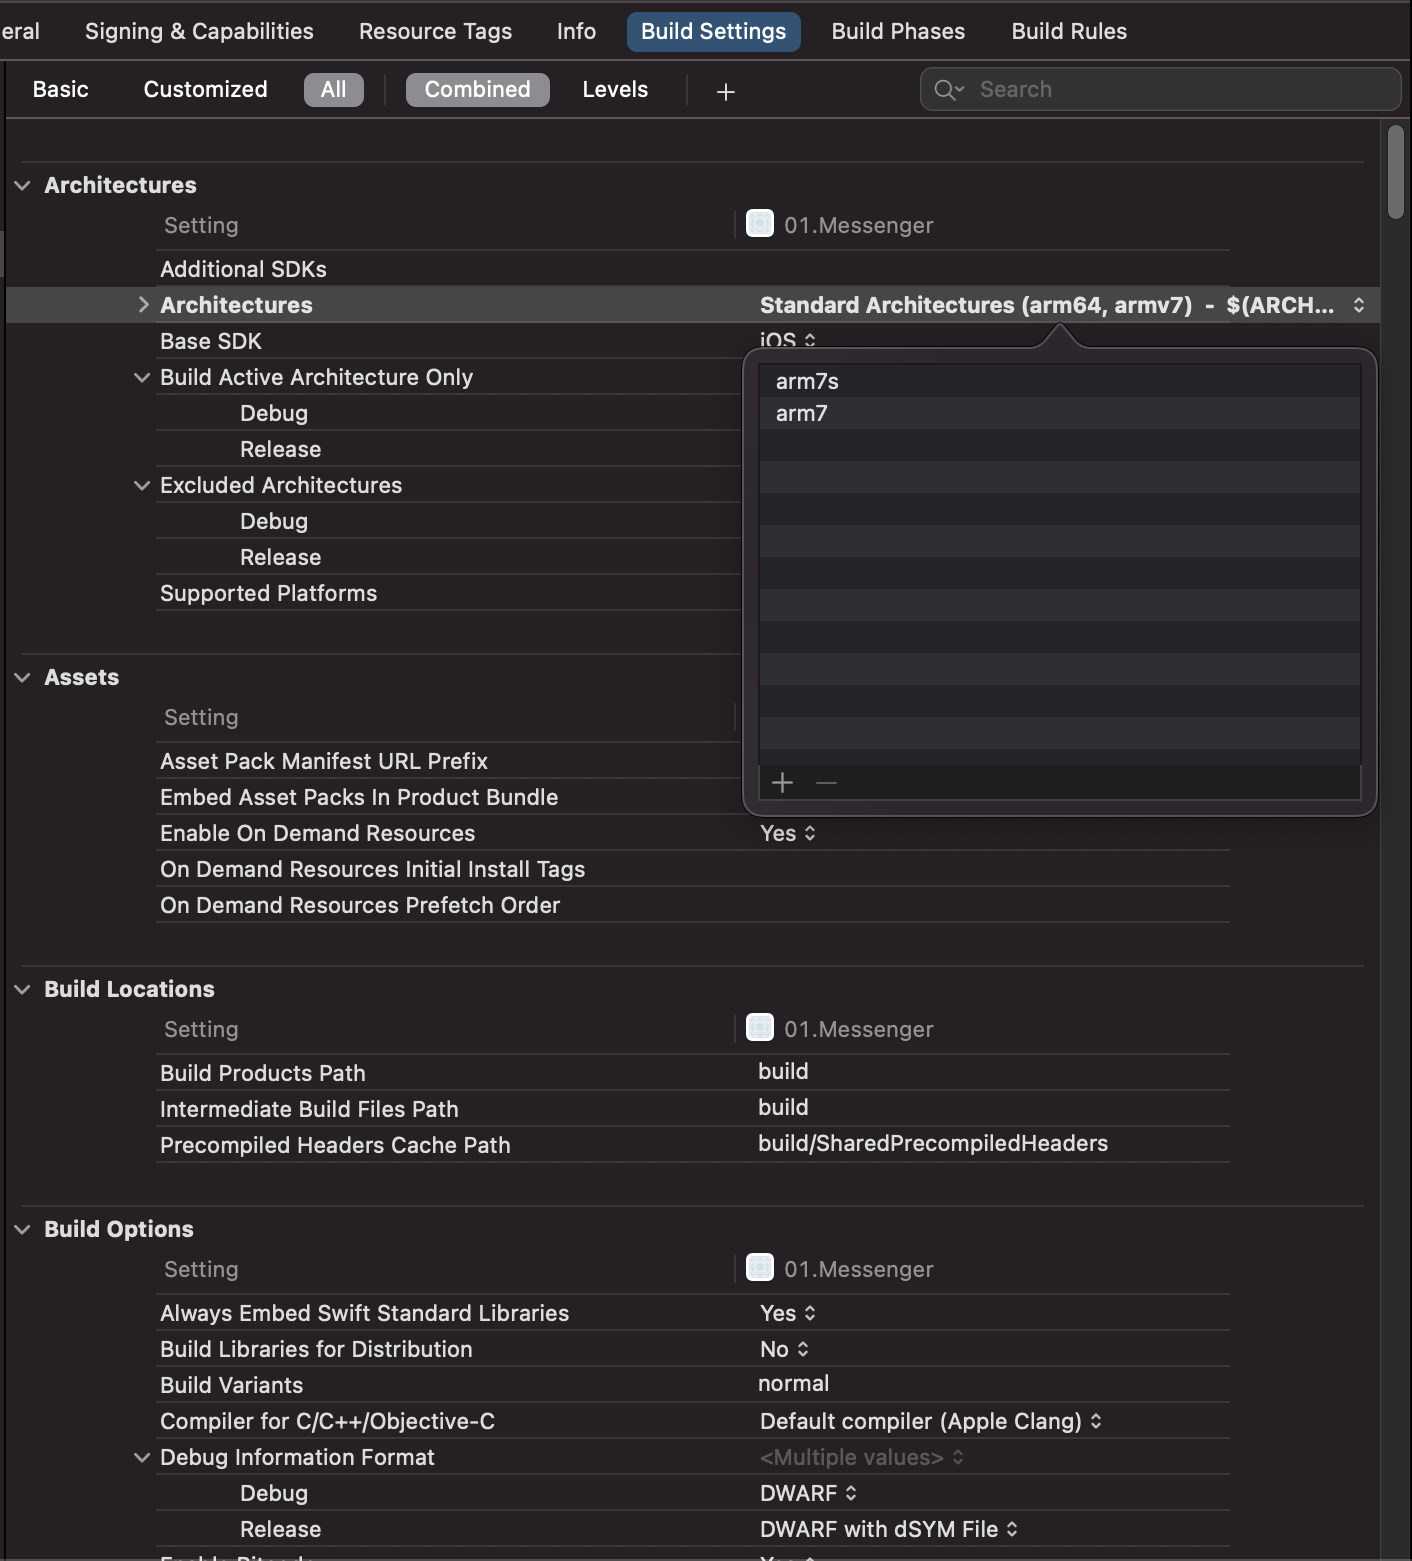Click the 01.Messenger icon in Build Locations header

[x=760, y=1027]
